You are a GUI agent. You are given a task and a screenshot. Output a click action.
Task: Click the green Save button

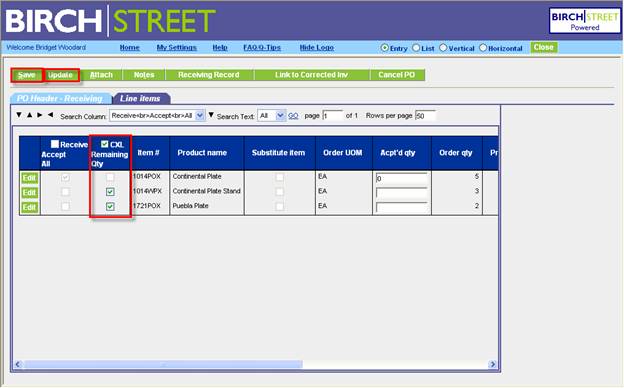(x=27, y=75)
